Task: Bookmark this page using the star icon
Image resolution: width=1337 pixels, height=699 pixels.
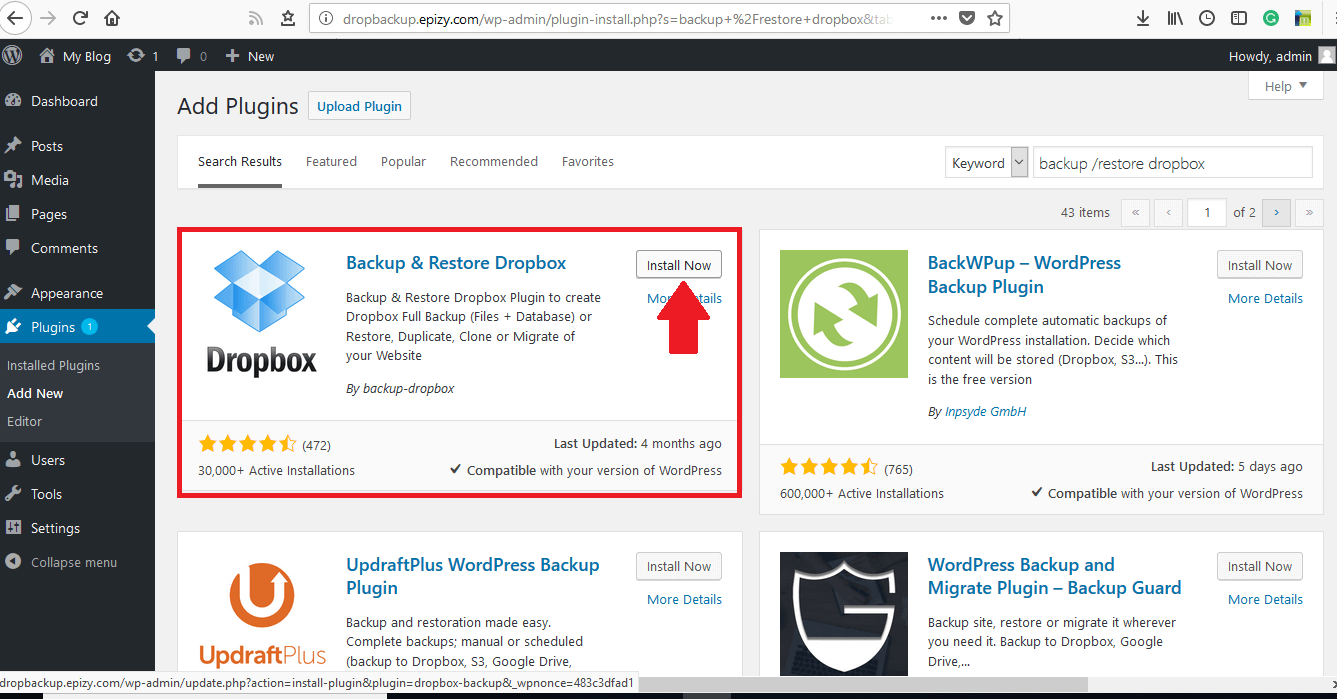Action: point(994,18)
